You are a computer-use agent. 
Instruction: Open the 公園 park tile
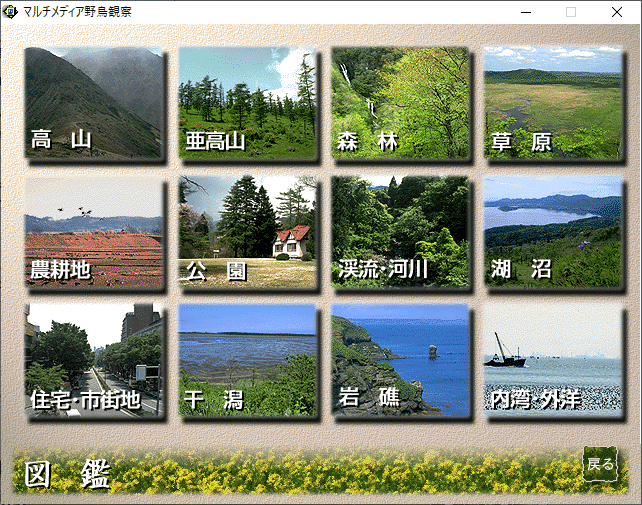point(247,232)
